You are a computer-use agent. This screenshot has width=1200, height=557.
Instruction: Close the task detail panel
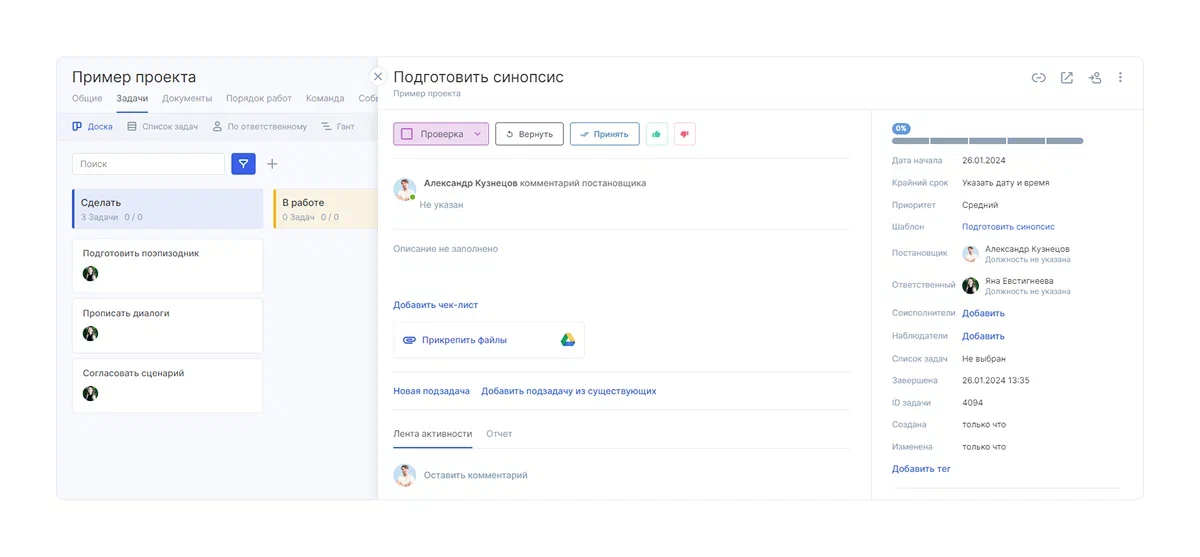click(x=378, y=77)
